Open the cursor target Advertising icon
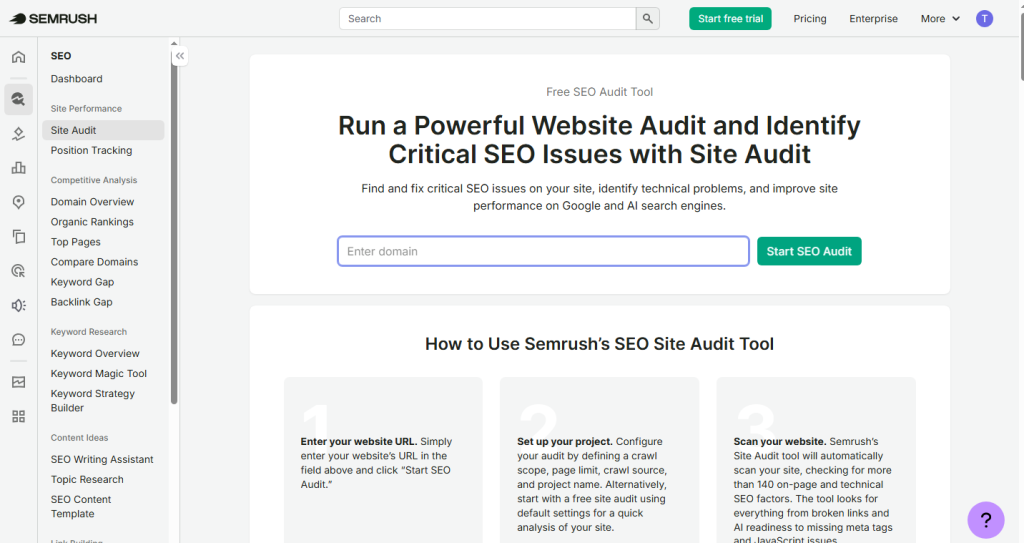Image resolution: width=1024 pixels, height=543 pixels. 18,271
